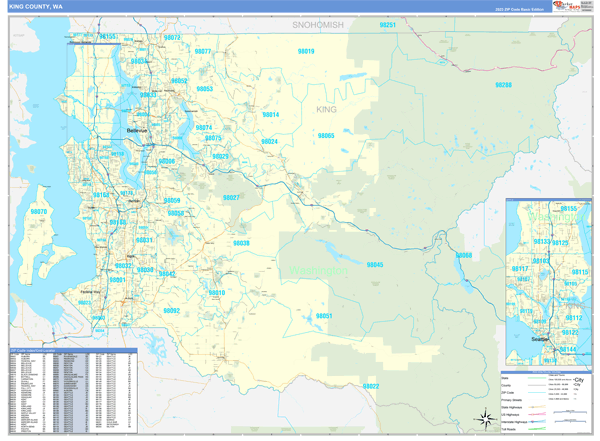Image resolution: width=600 pixels, height=441 pixels.
Task: Click the largest City size legend symbol
Action: click(579, 380)
